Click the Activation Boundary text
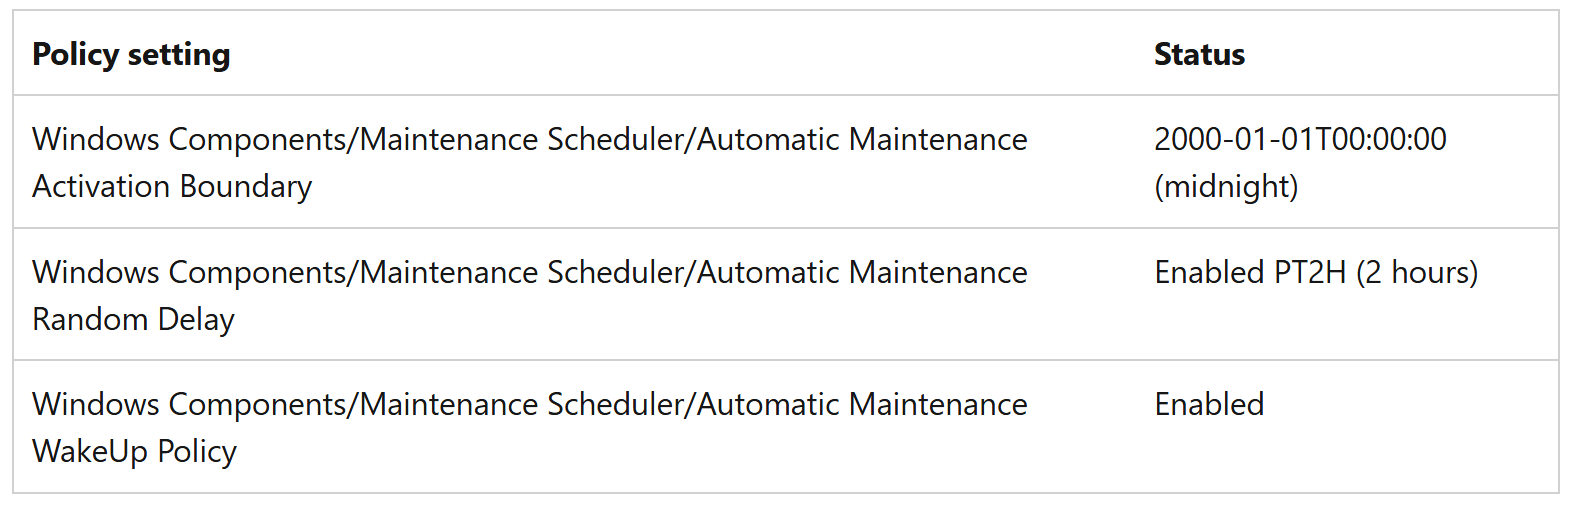Image resolution: width=1569 pixels, height=508 pixels. click(x=172, y=186)
